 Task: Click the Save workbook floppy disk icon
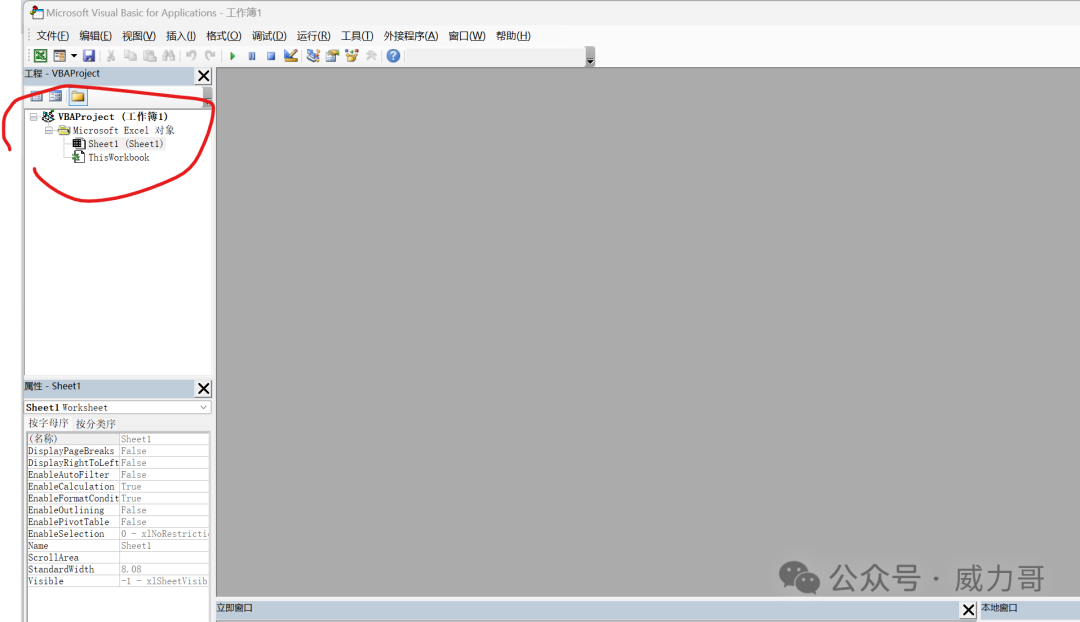coord(89,56)
